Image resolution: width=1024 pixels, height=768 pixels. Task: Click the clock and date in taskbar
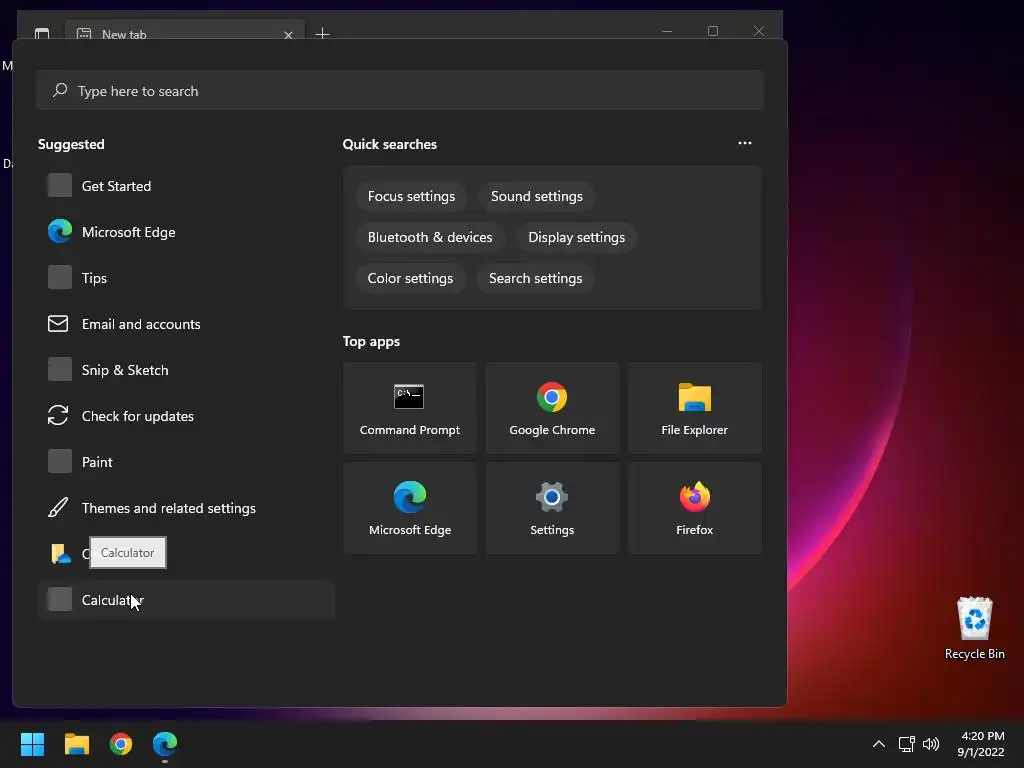[980, 744]
